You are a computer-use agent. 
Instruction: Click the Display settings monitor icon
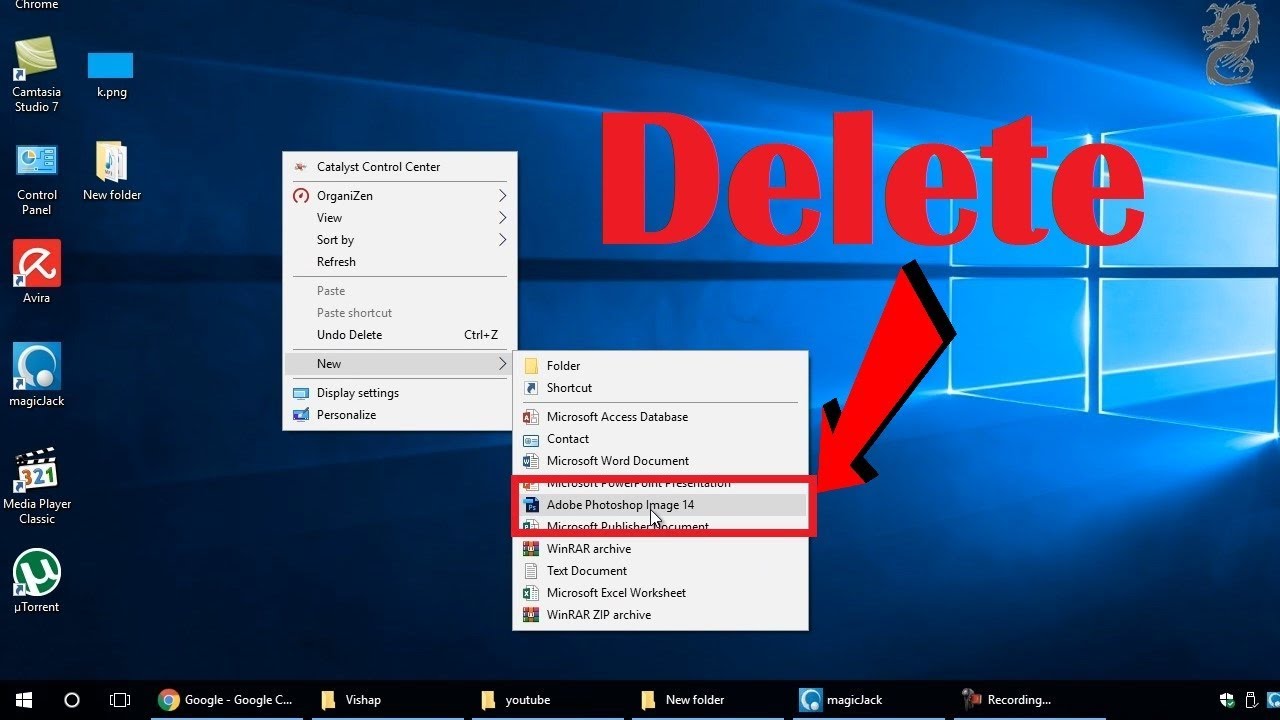coord(300,393)
